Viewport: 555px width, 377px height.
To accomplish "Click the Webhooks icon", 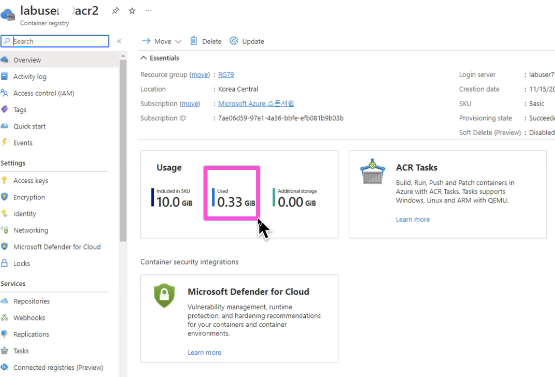I will click(5, 318).
